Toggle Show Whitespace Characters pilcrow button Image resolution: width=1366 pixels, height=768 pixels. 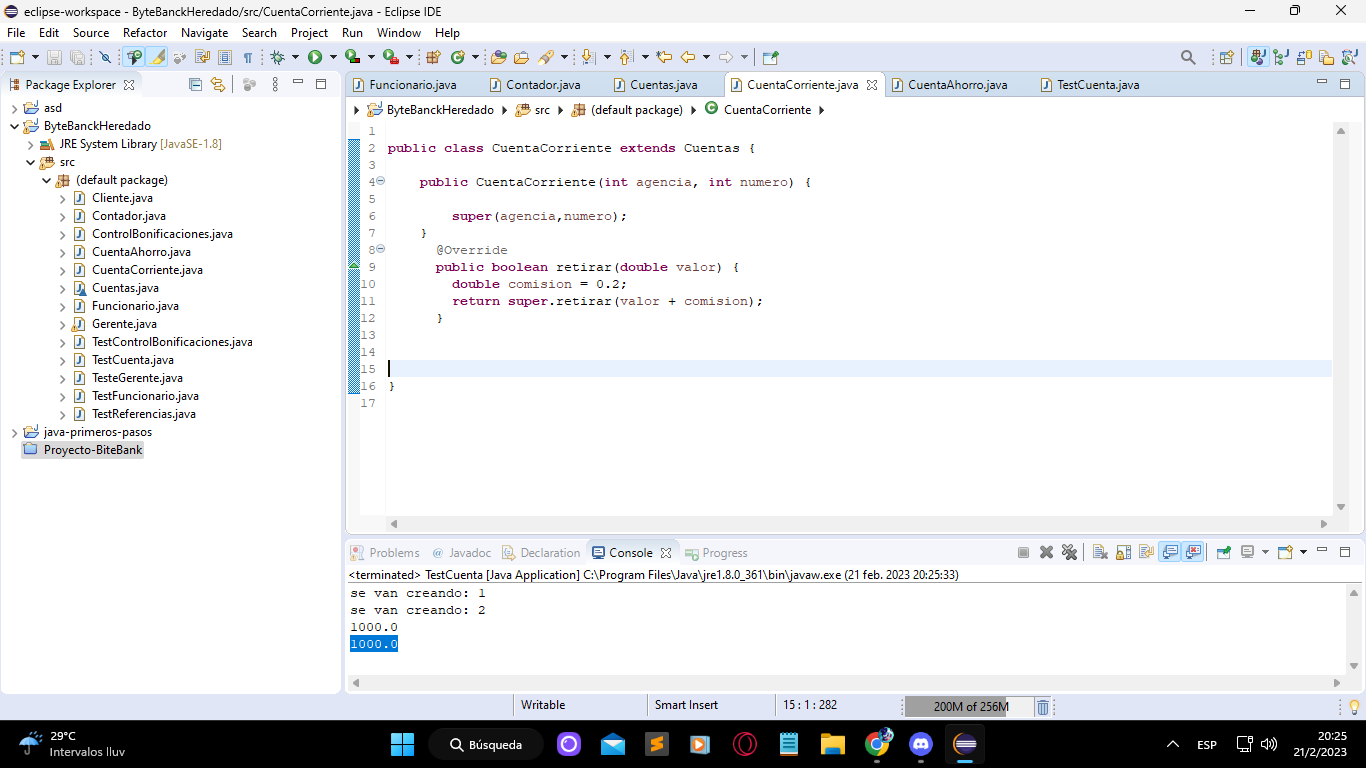(x=248, y=57)
